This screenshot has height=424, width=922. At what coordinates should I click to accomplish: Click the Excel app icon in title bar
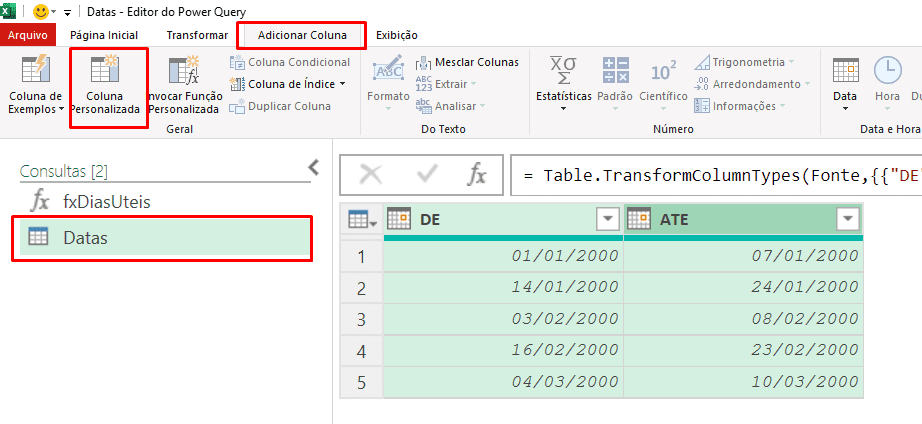[8, 11]
